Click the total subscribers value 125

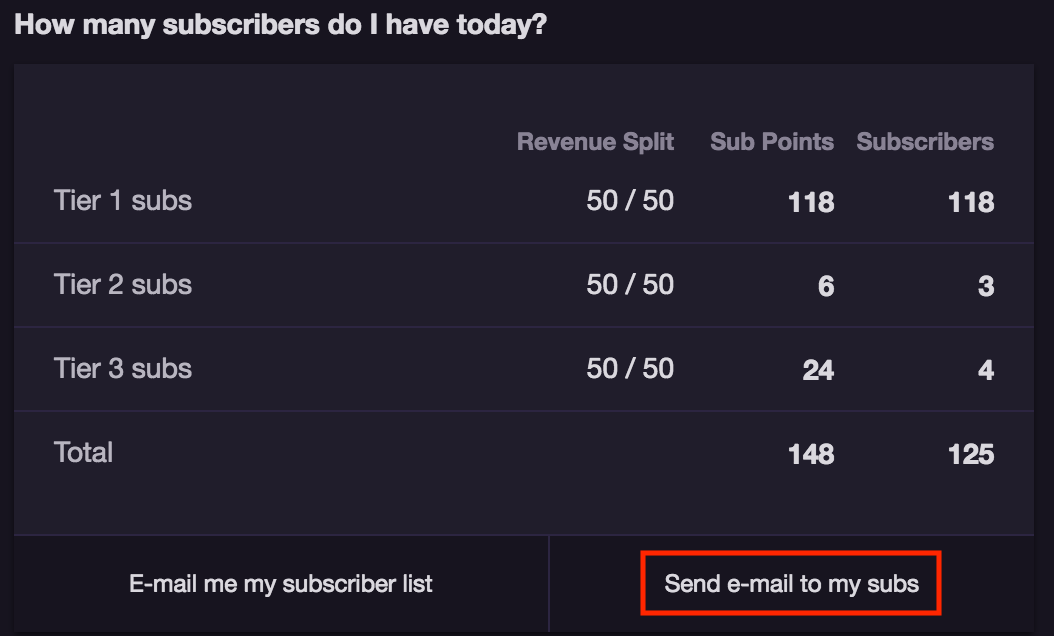coord(967,454)
